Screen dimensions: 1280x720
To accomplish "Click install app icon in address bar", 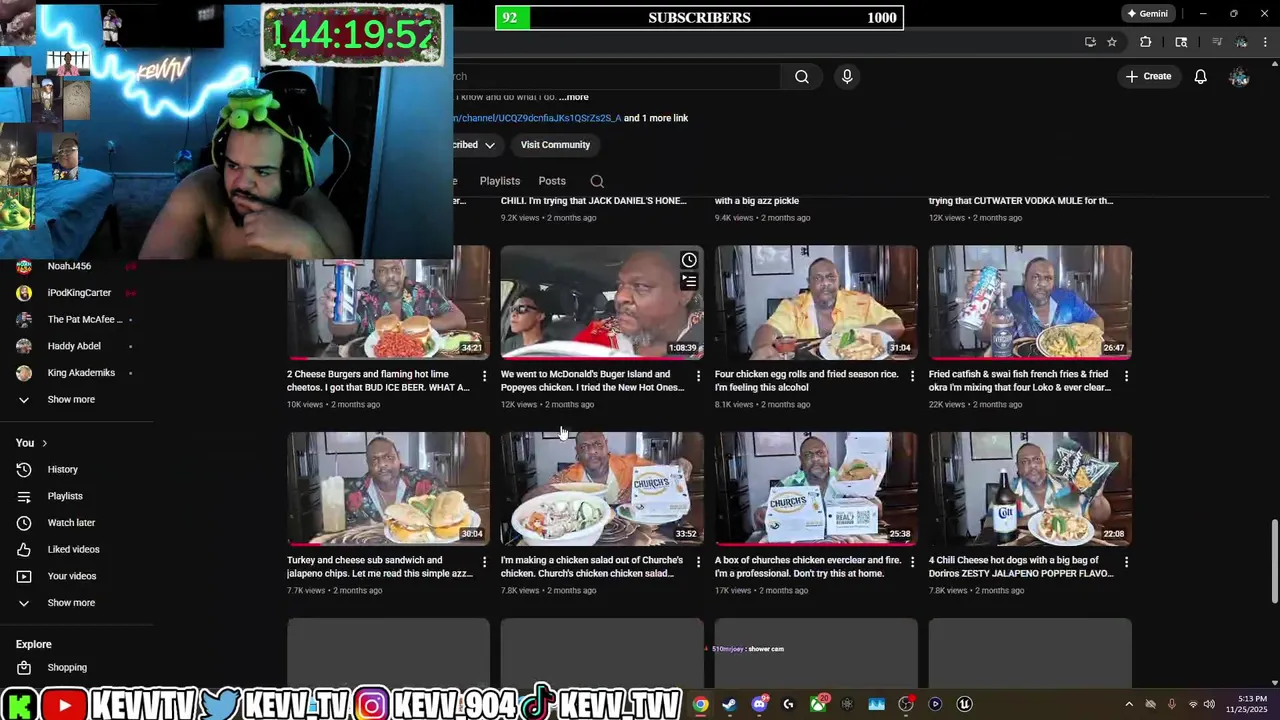I will [1090, 42].
